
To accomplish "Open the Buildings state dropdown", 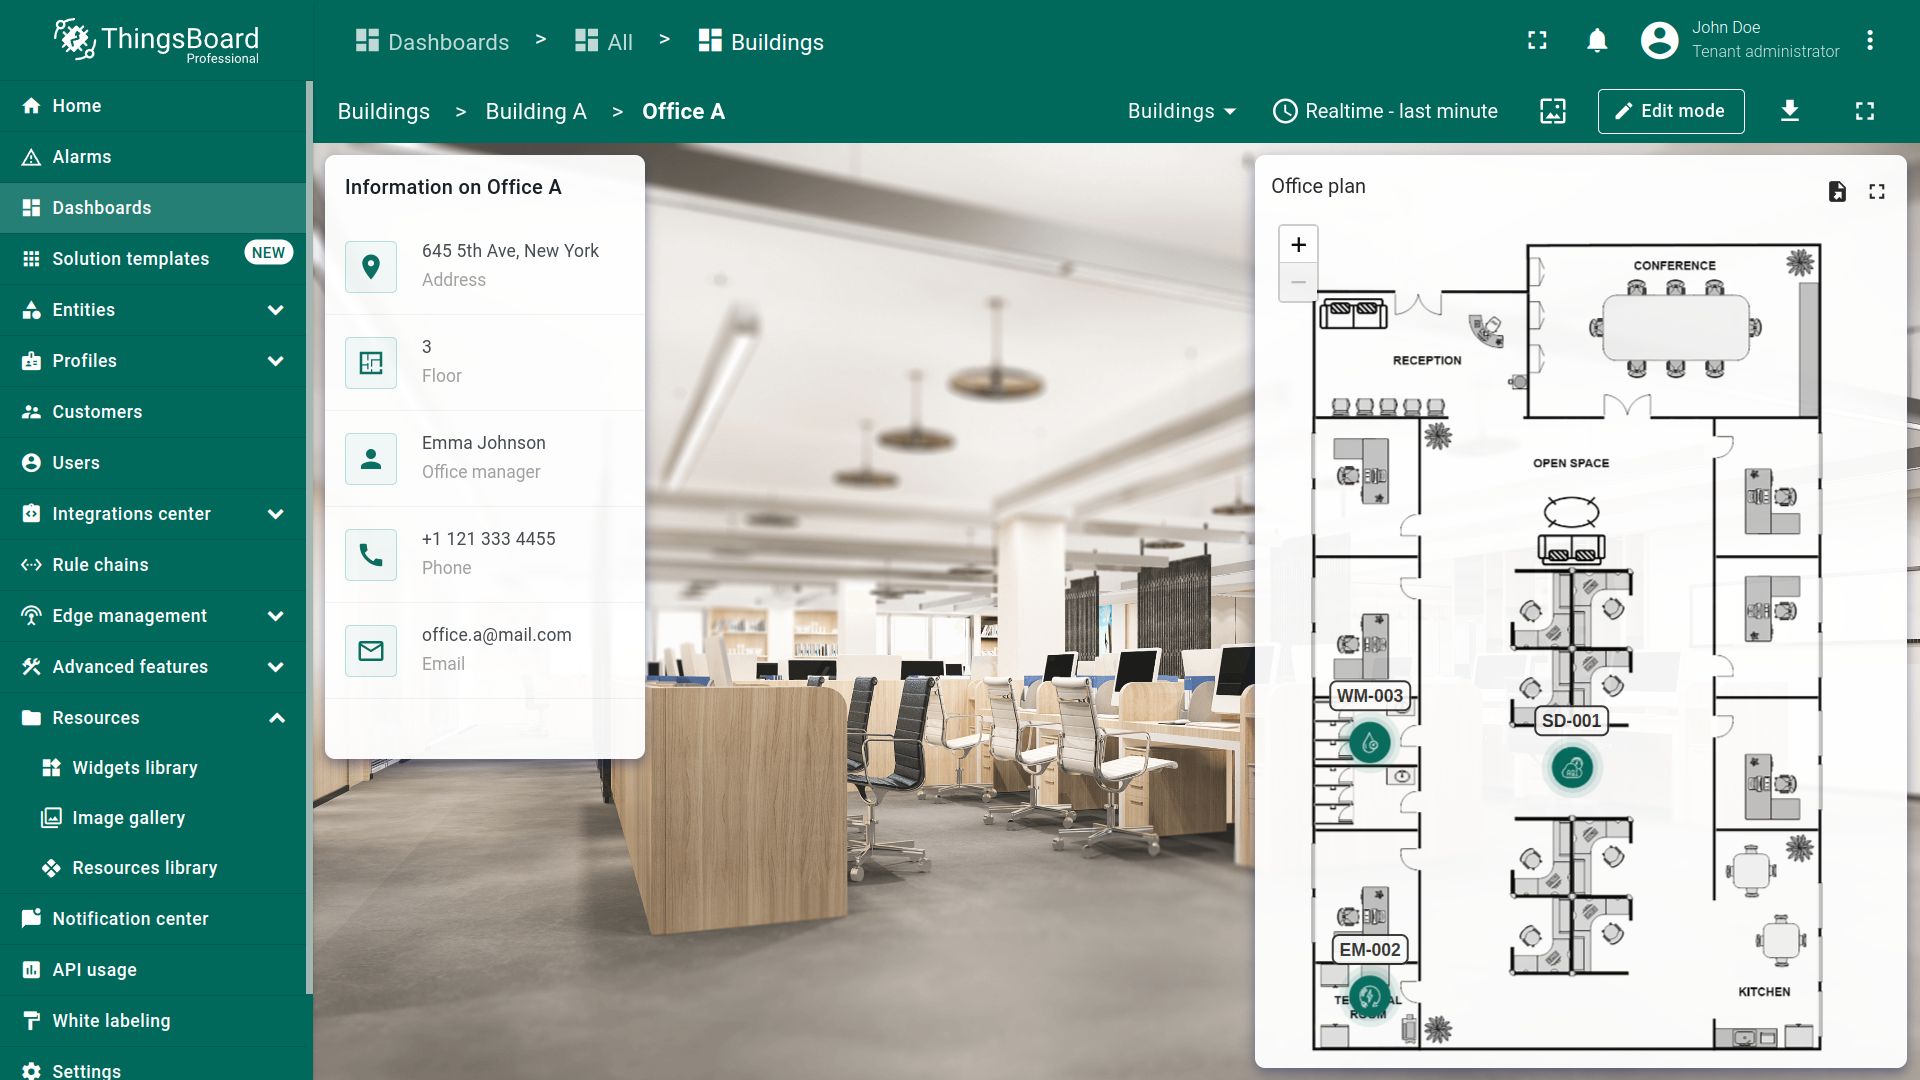I will click(x=1181, y=111).
